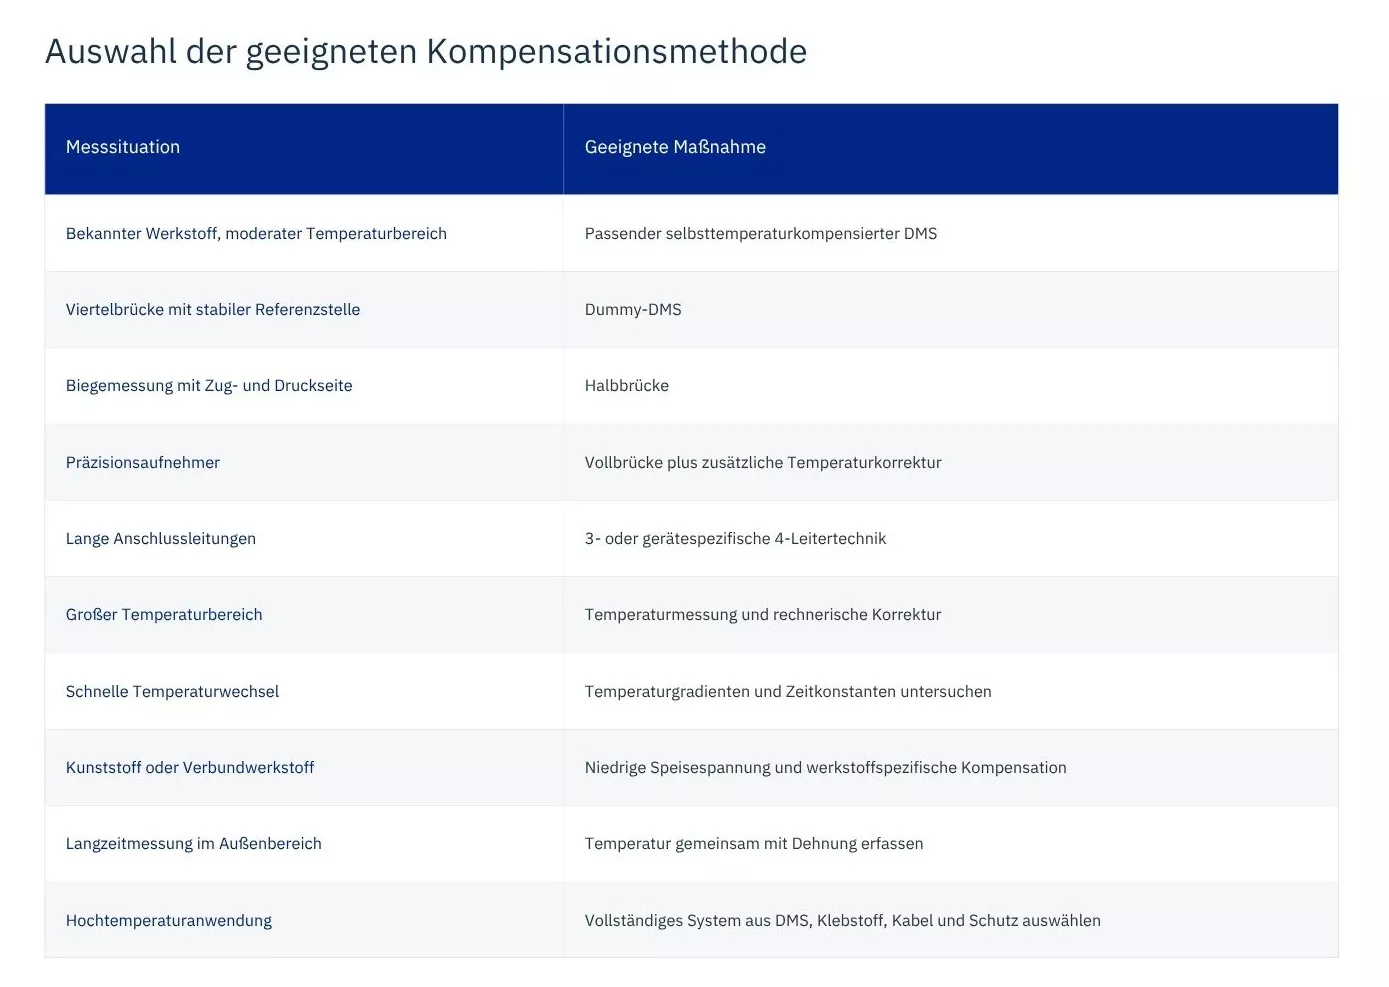Select 'Niedrige Speisespannung und werkstoffspezifische Kompensation'
1389x987 pixels.
pyautogui.click(x=826, y=767)
